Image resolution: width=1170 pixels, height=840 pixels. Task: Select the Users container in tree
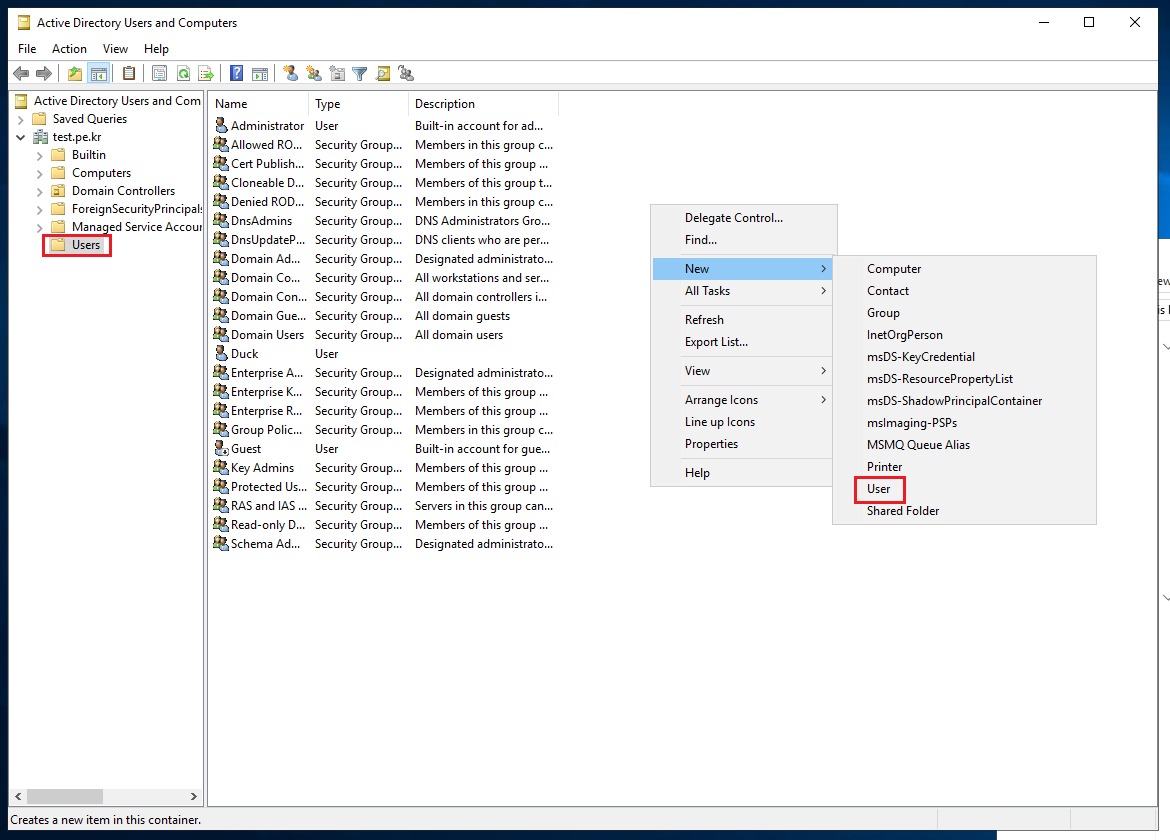click(x=86, y=245)
